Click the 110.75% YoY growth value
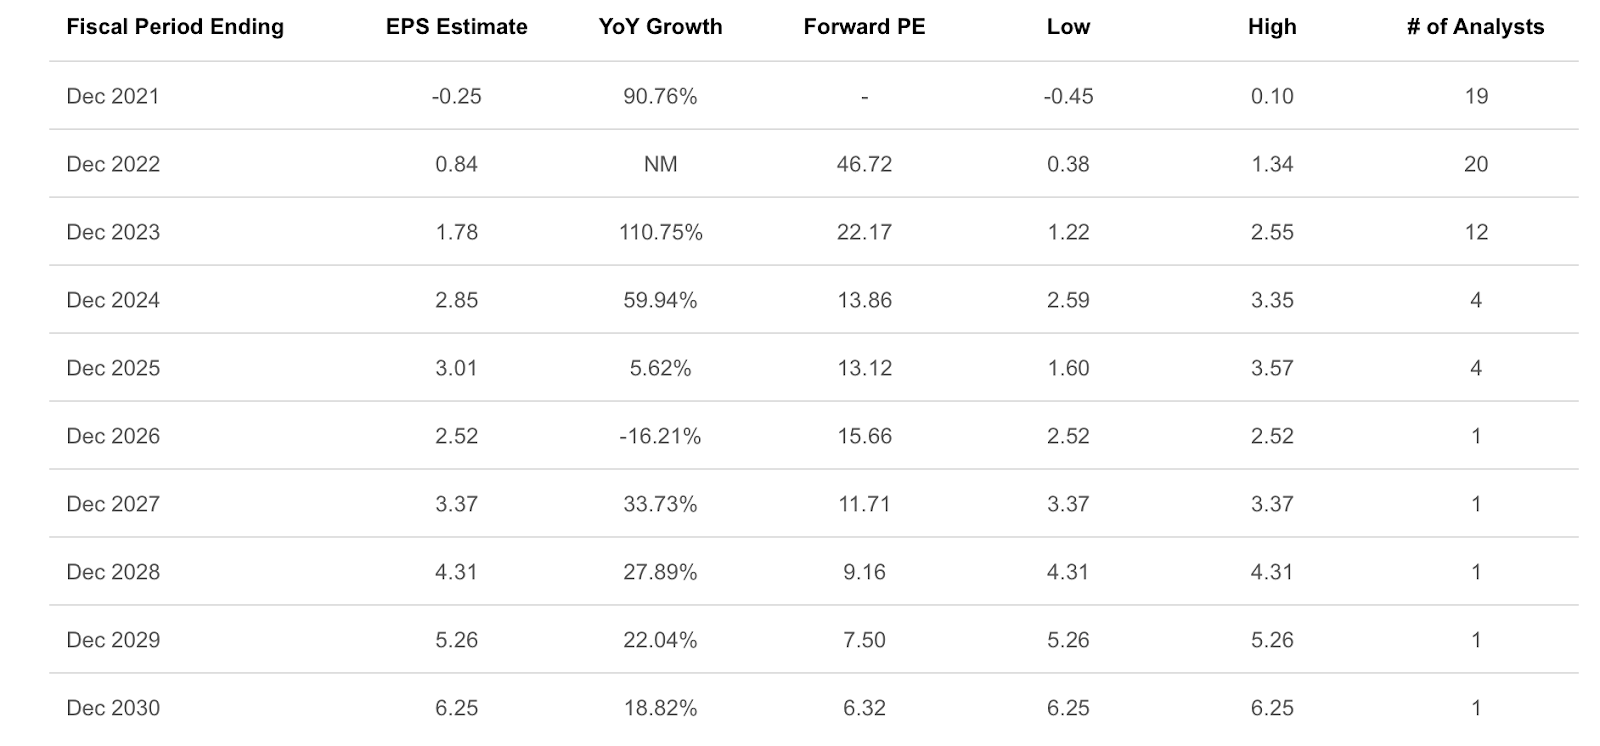This screenshot has height=746, width=1600. 660,232
